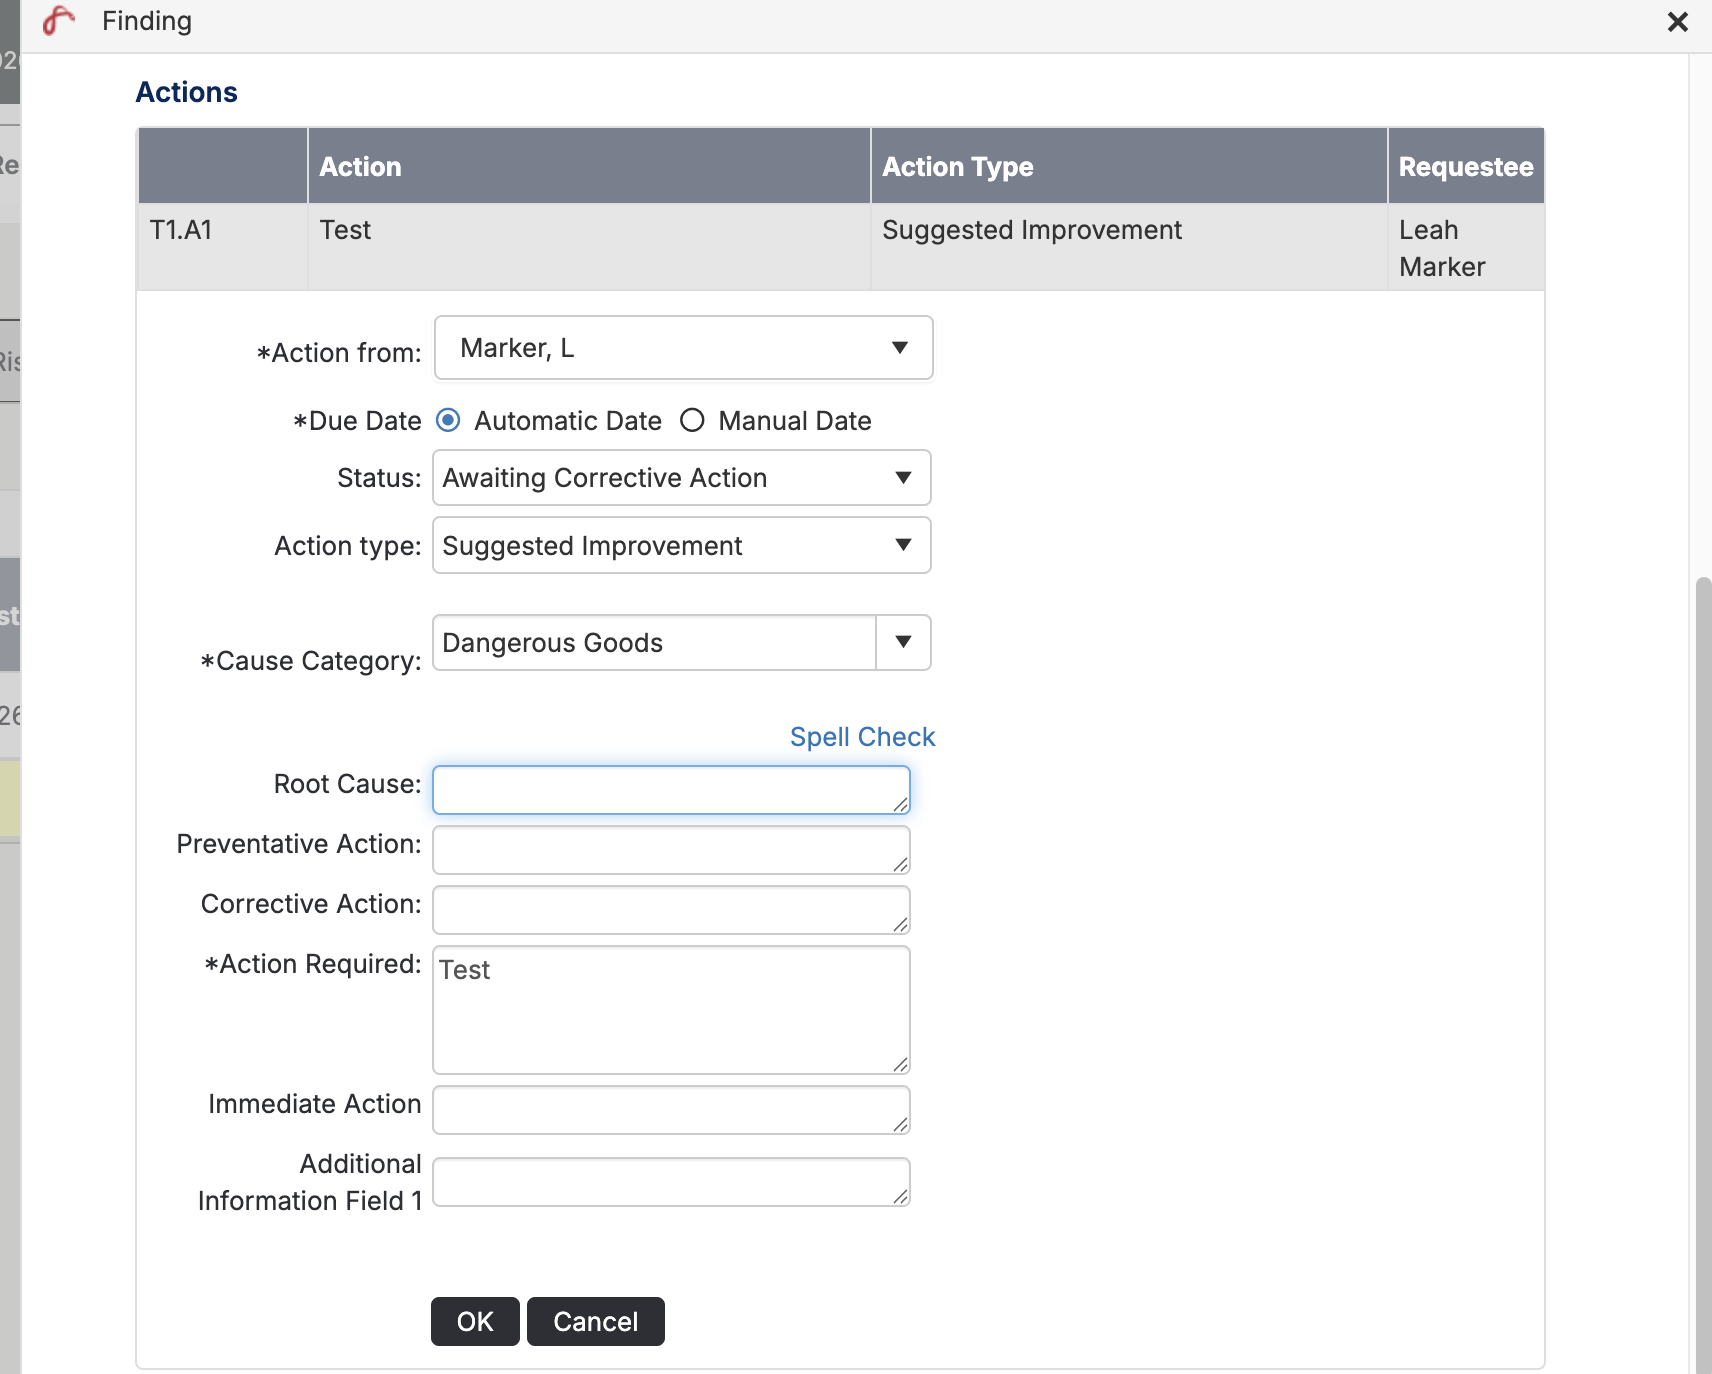
Task: Expand the Cause Category combo box arrow
Action: coord(903,643)
